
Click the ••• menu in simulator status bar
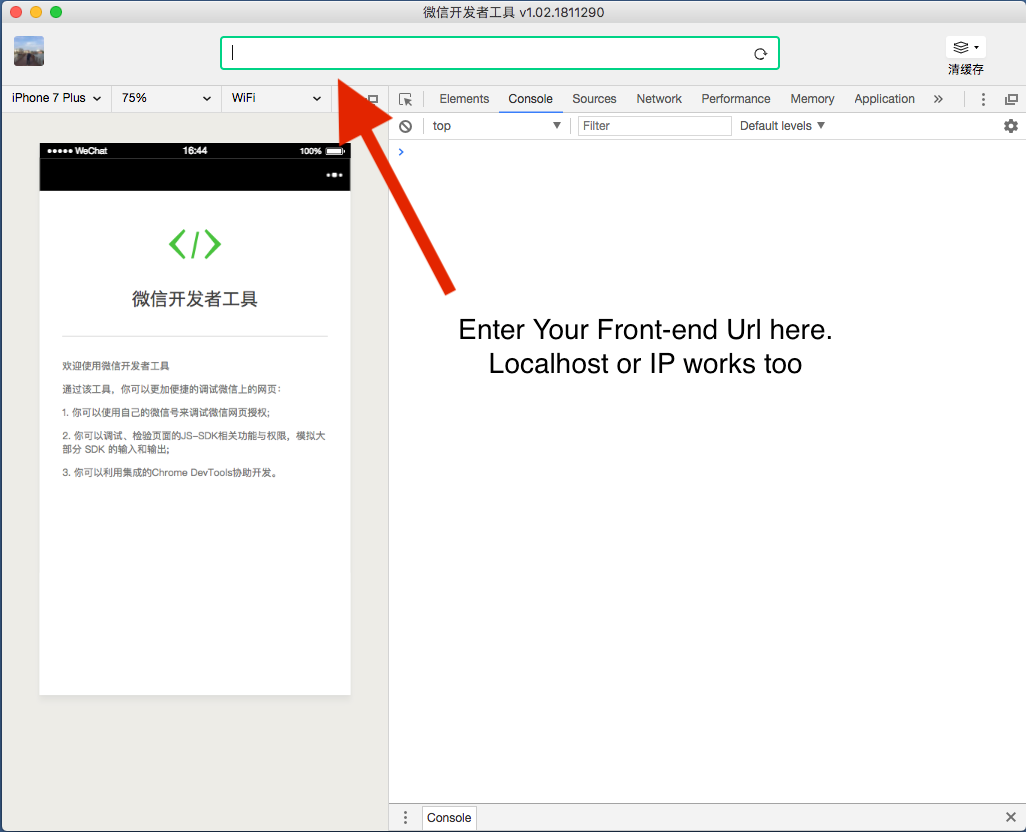click(x=333, y=174)
